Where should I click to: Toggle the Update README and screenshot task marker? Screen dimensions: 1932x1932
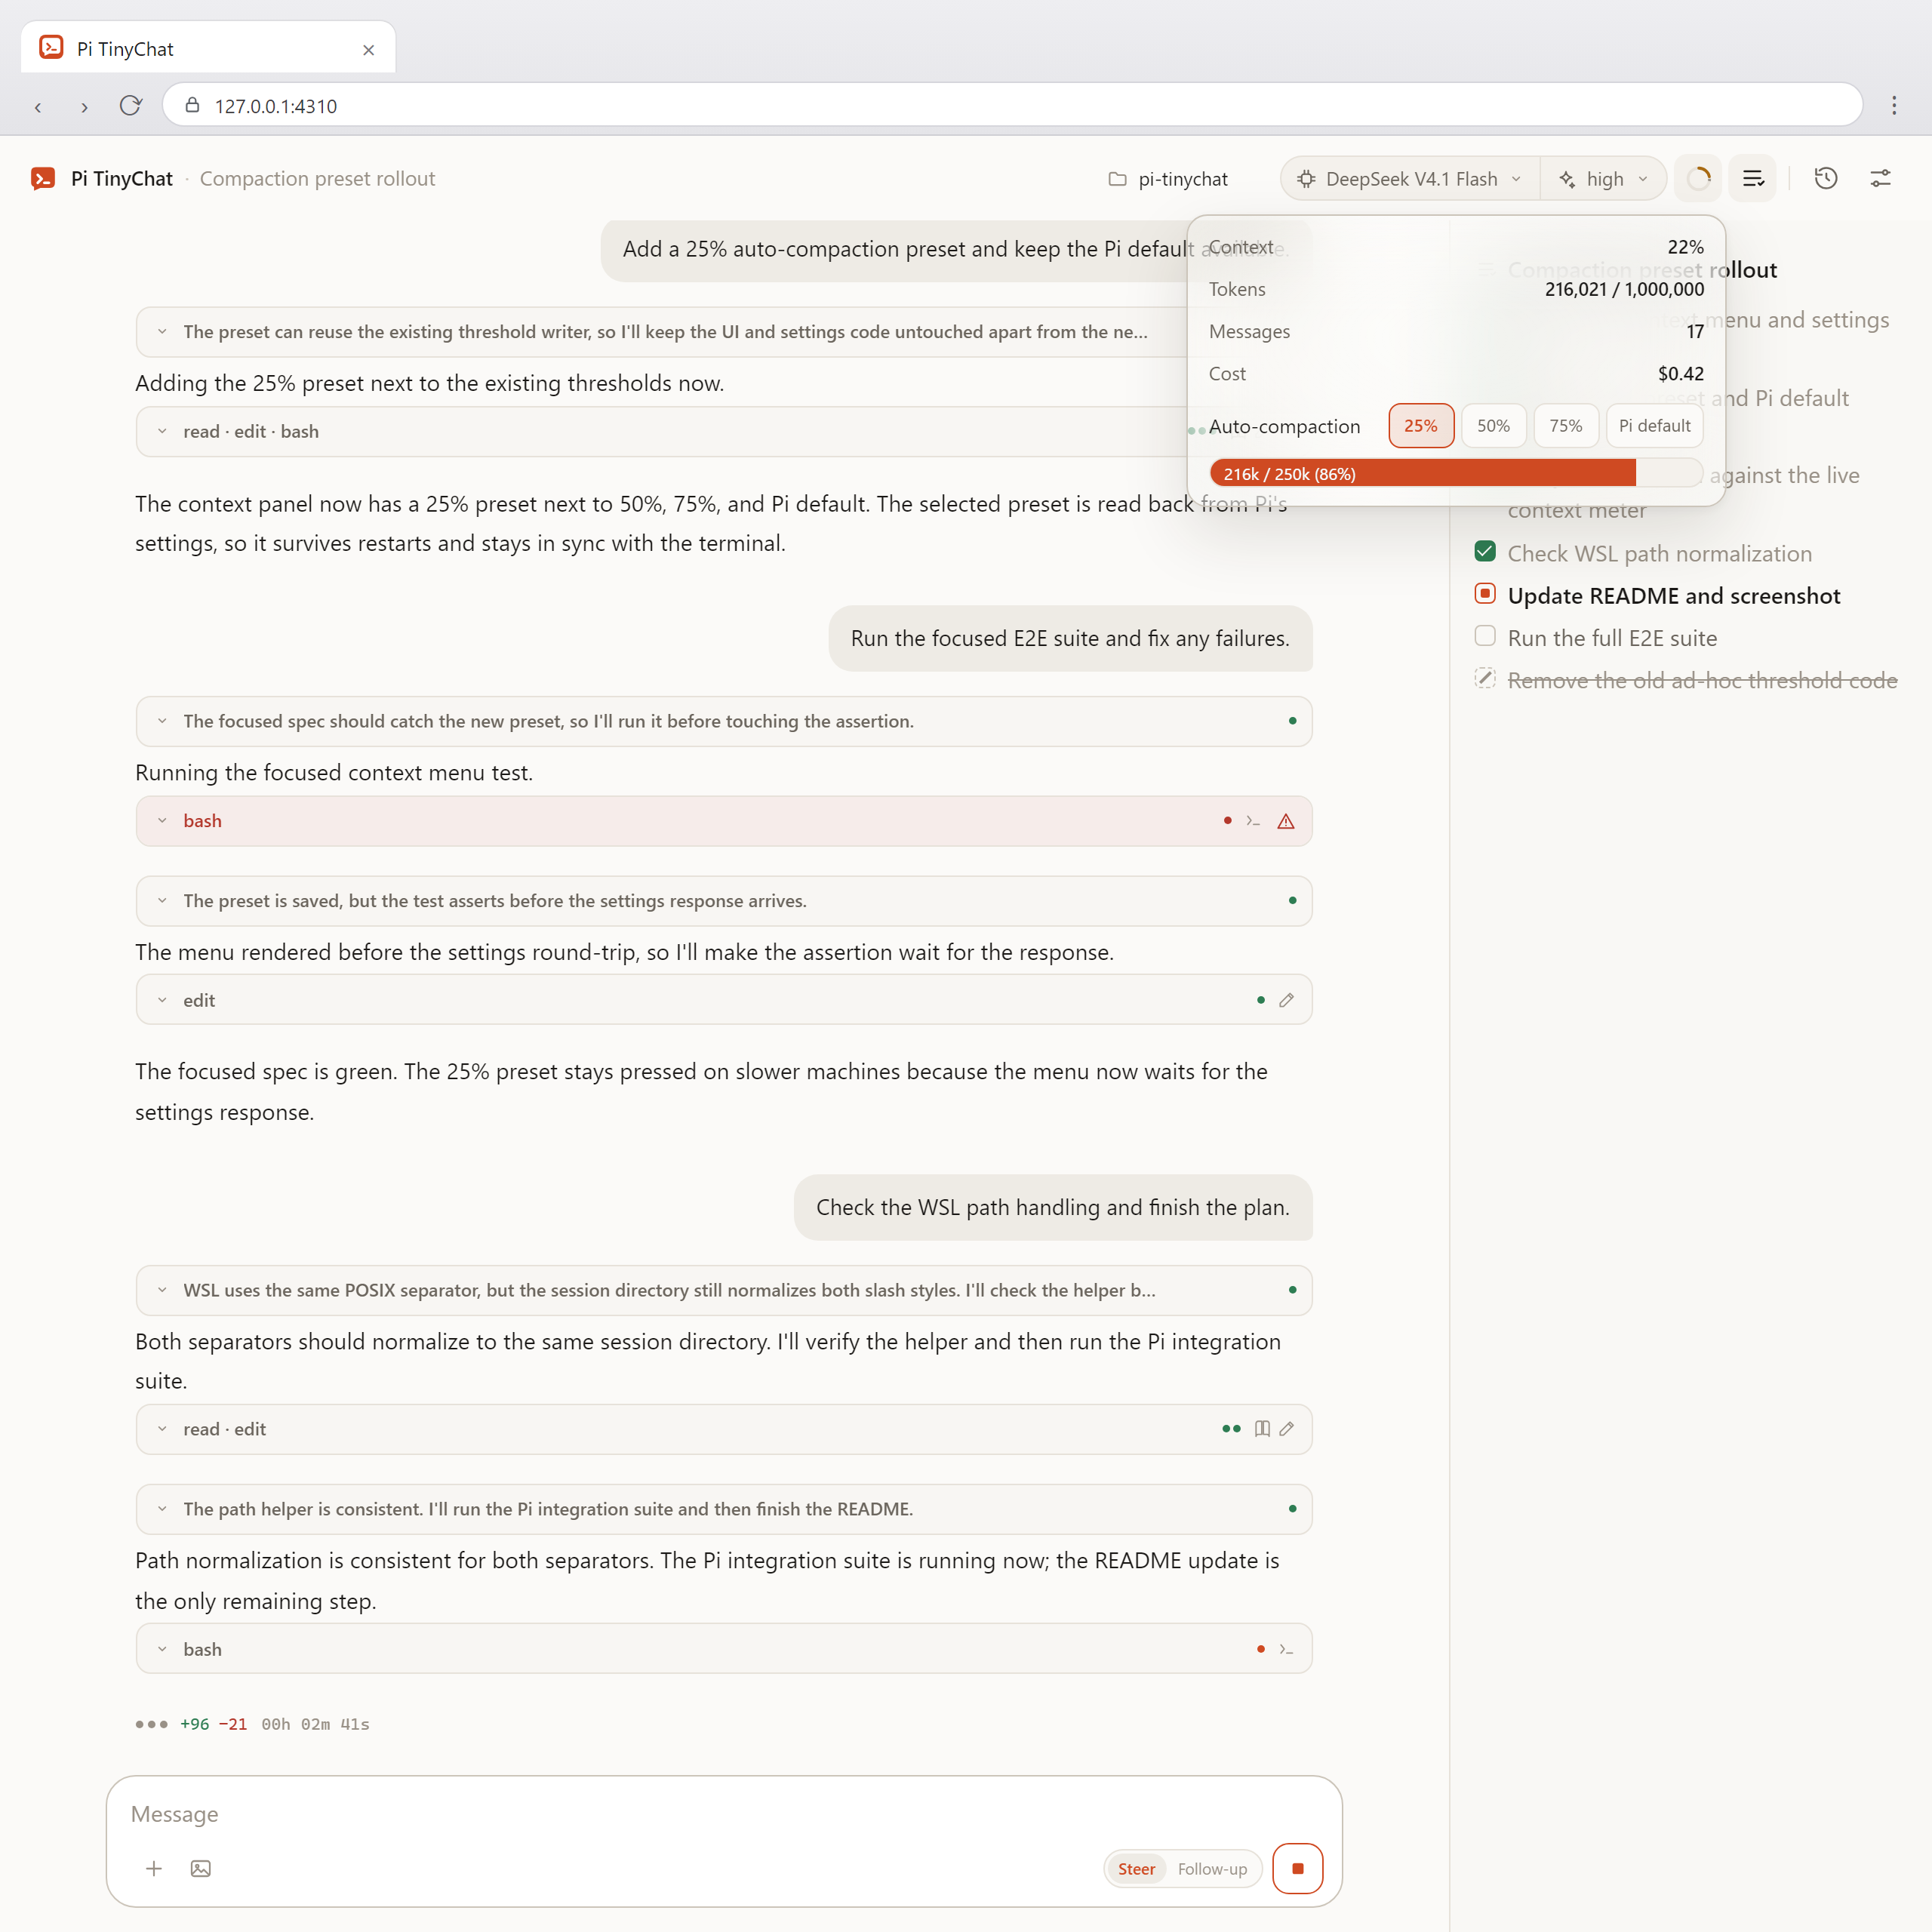[x=1485, y=594]
